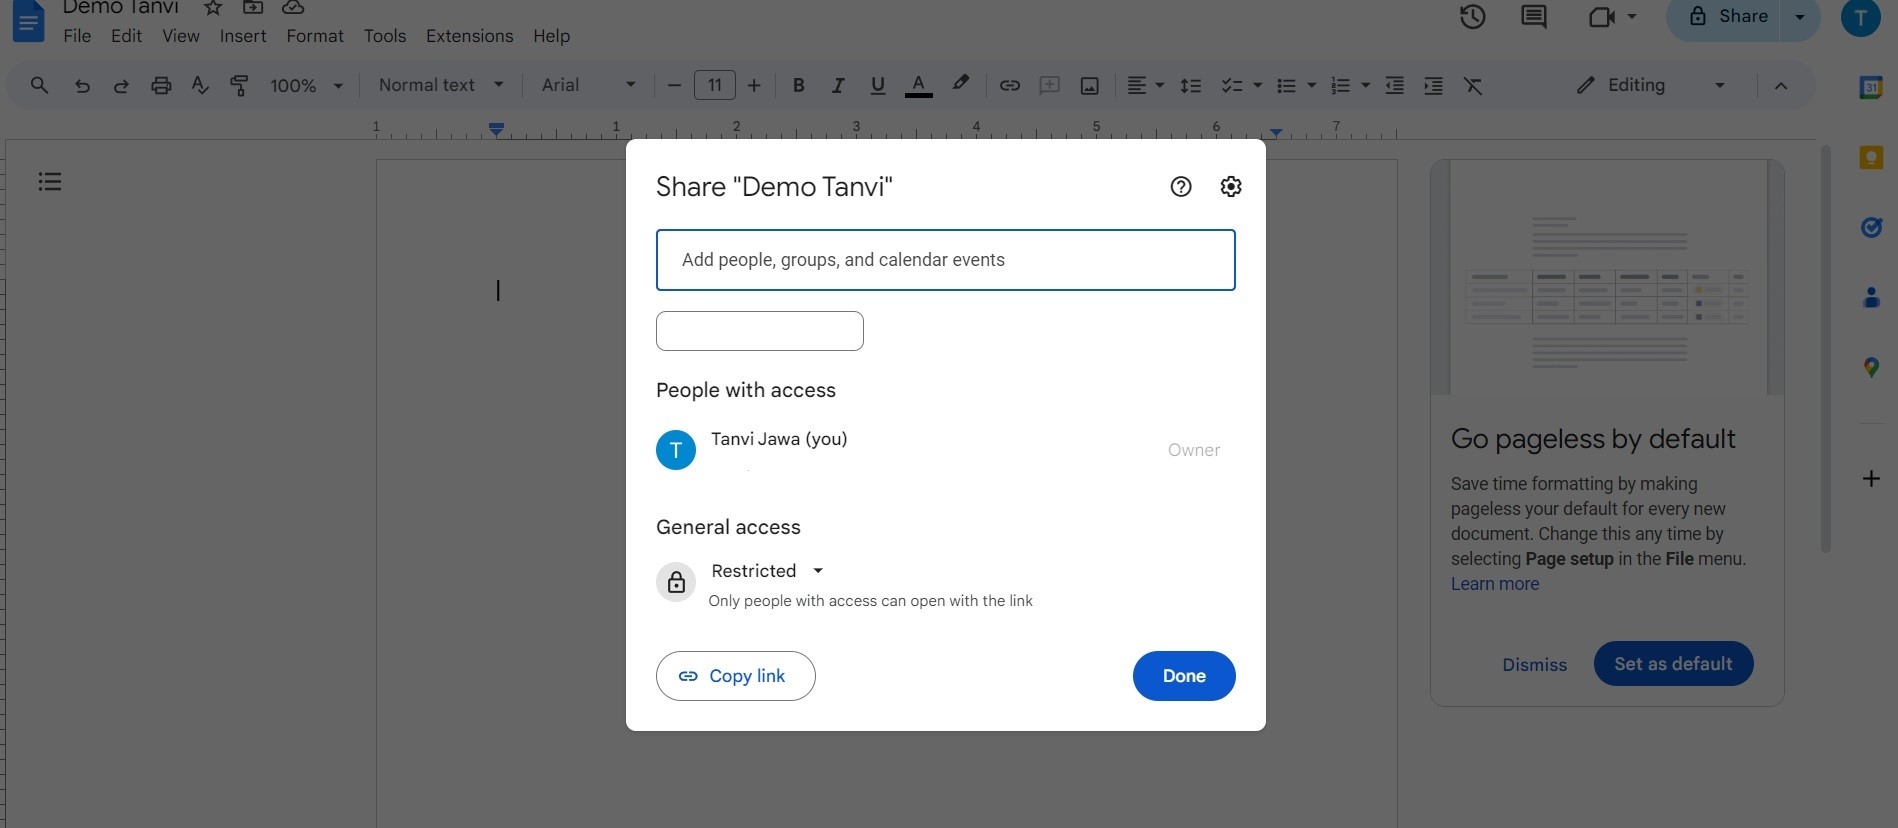The width and height of the screenshot is (1898, 828).
Task: Click the search menus magnifier icon
Action: 39,86
